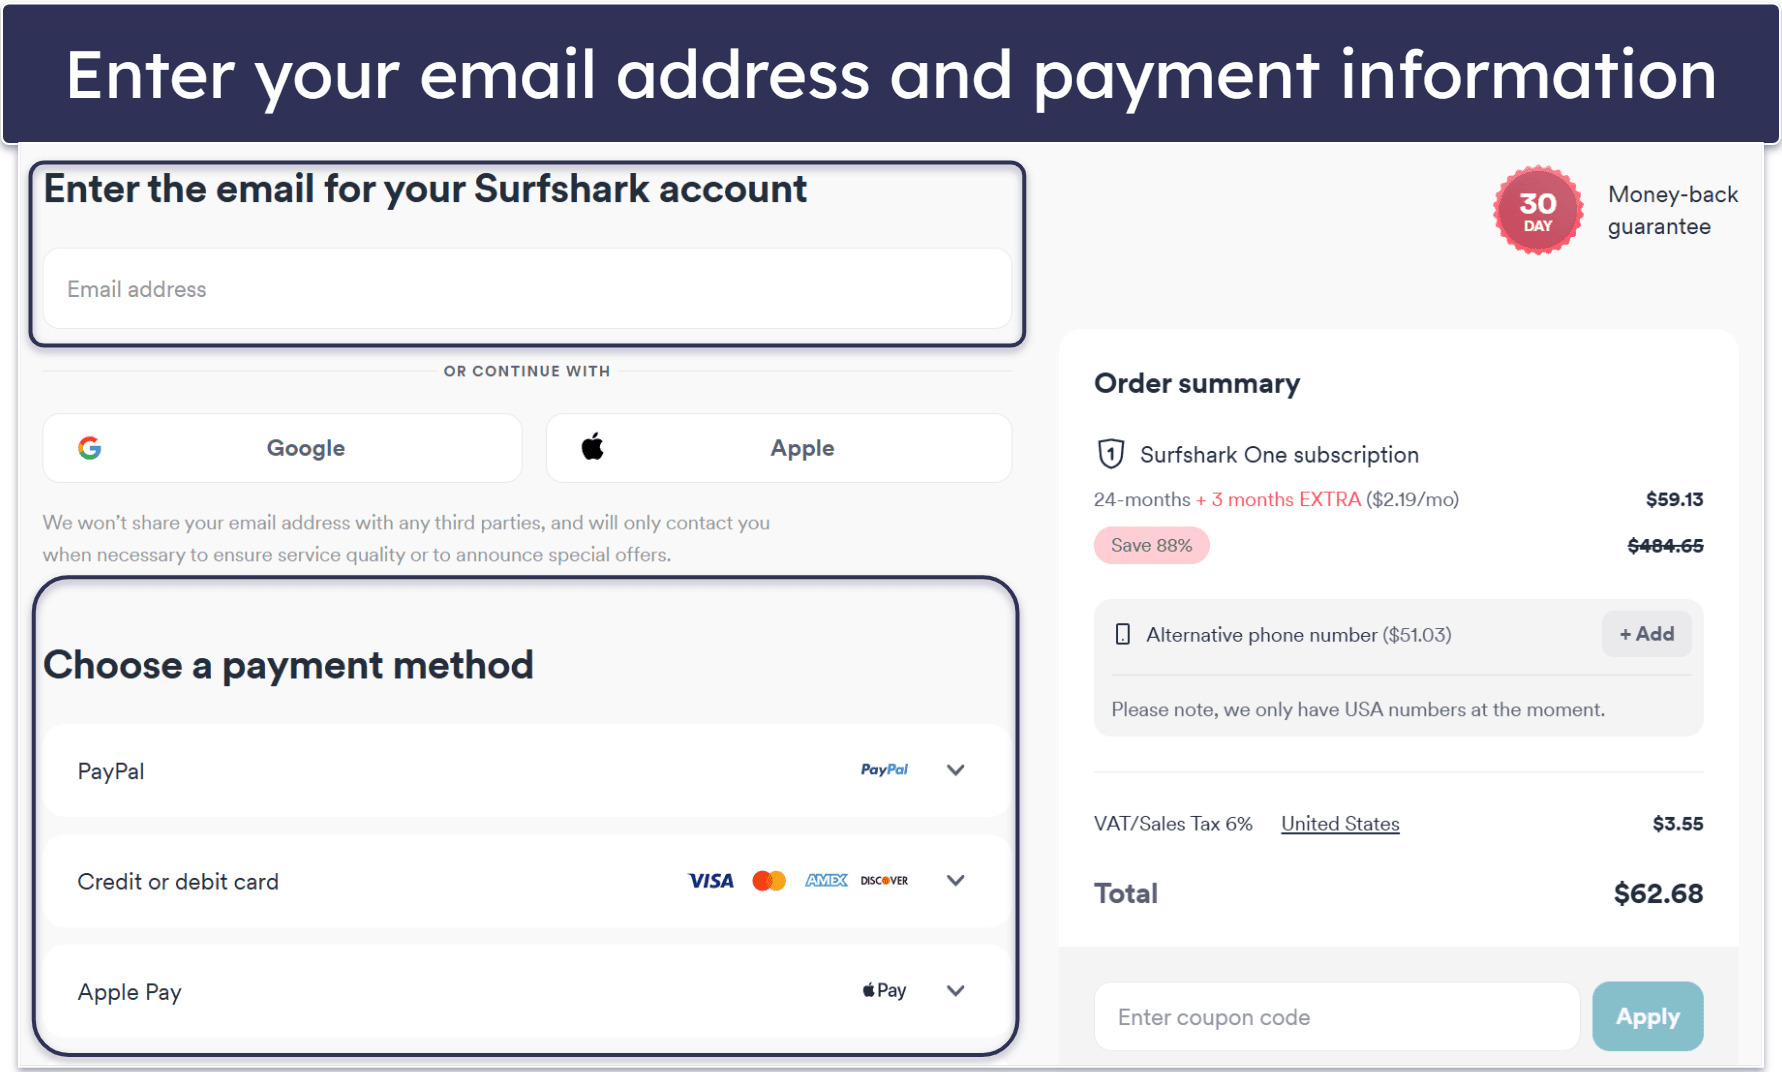Image resolution: width=1782 pixels, height=1072 pixels.
Task: Click the alternative phone number icon
Action: (1123, 634)
